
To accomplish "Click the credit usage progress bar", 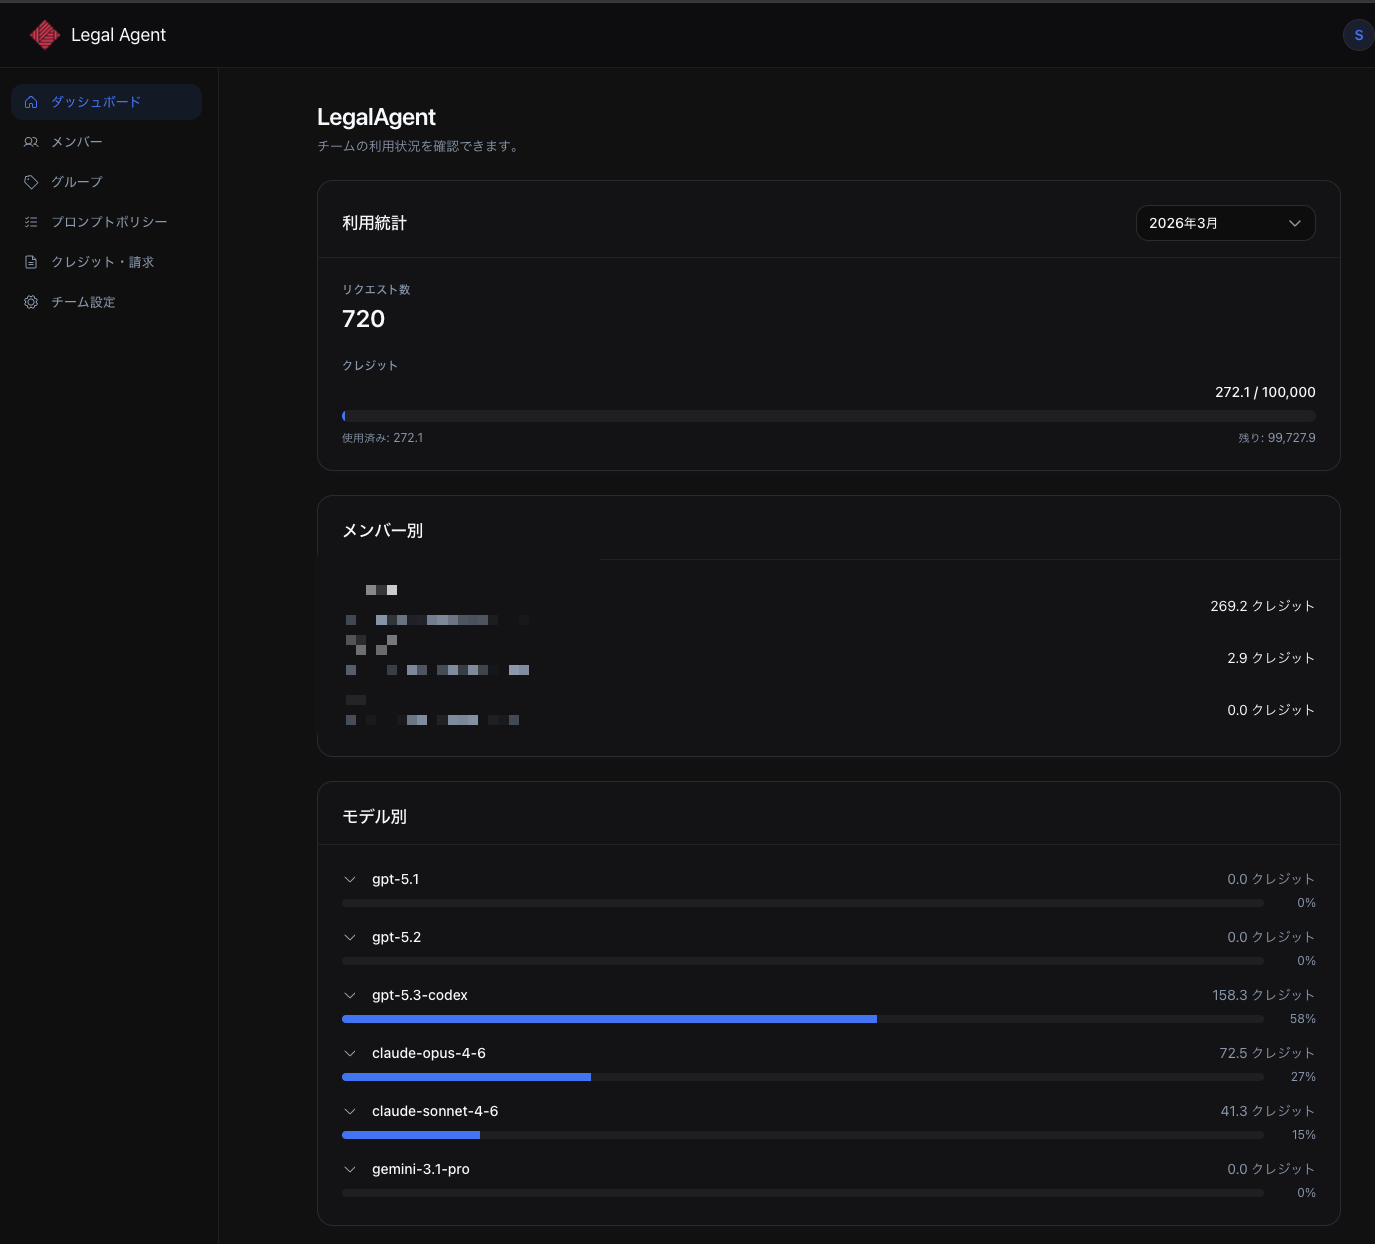I will 829,416.
